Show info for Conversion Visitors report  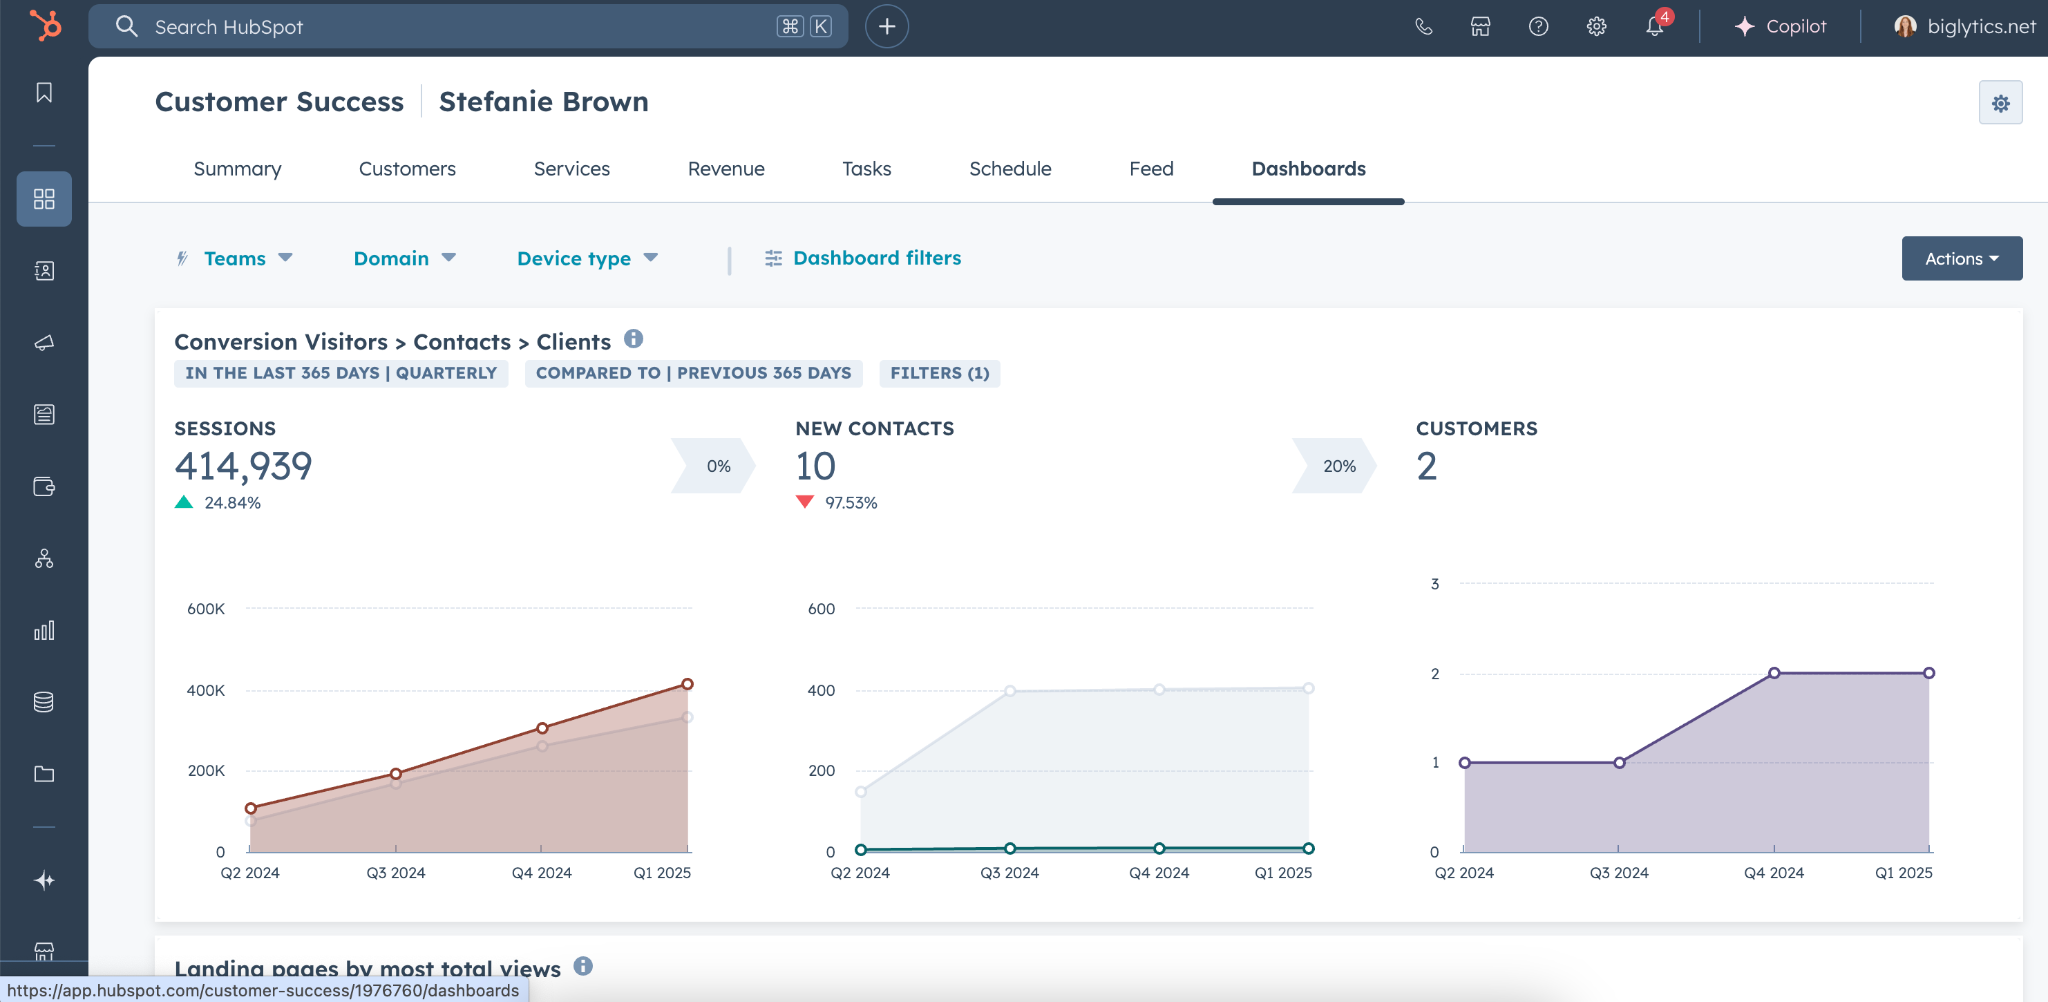(x=634, y=339)
